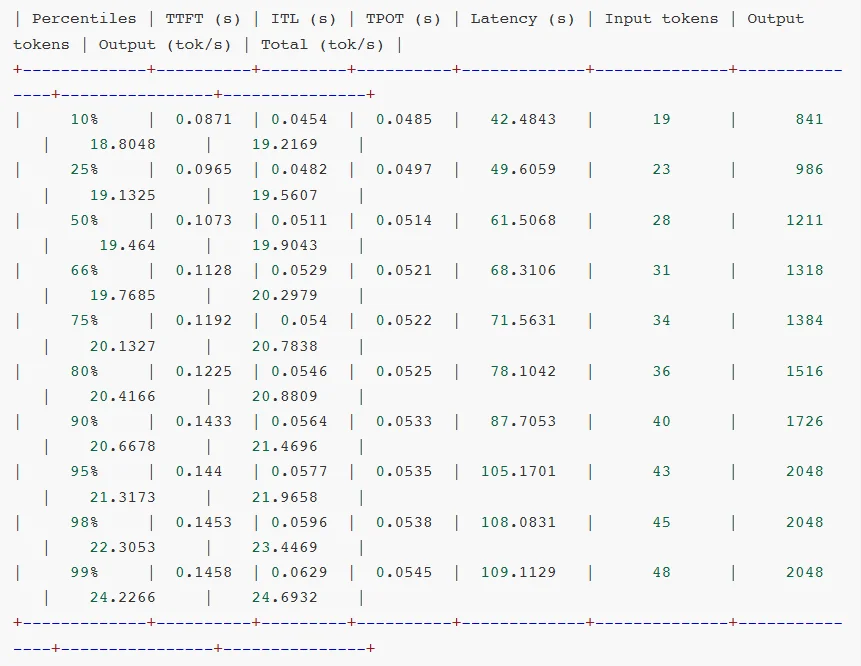This screenshot has width=861, height=666.
Task: Select the ITL value 0.0482
Action: (299, 170)
